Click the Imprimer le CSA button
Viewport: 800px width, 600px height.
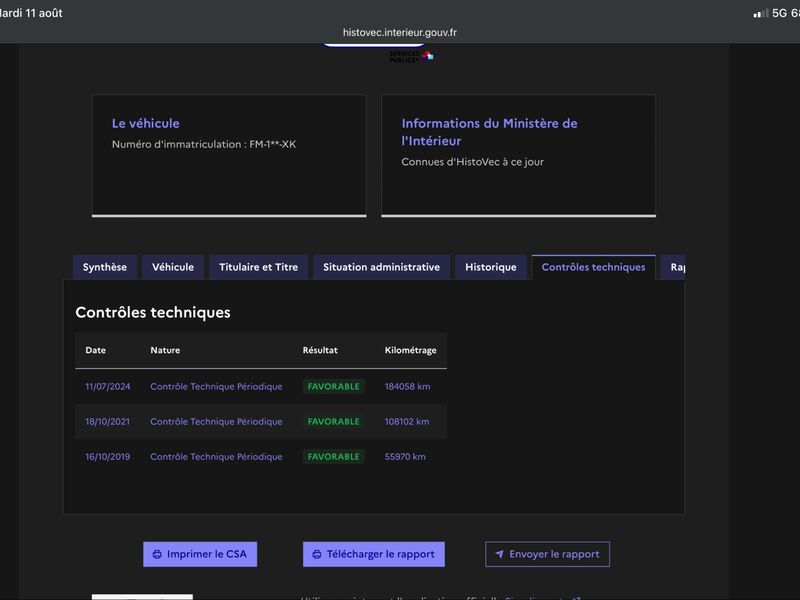pyautogui.click(x=200, y=554)
